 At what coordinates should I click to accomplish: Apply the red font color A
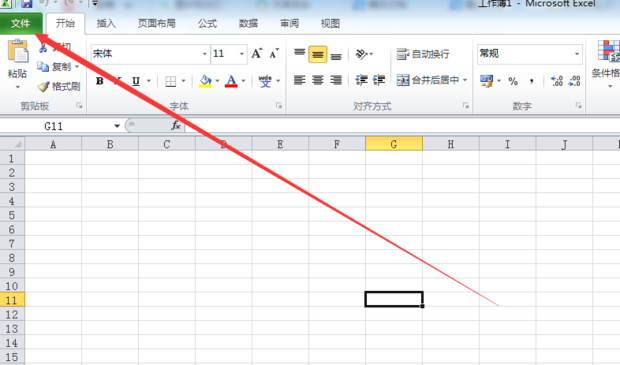[x=231, y=81]
